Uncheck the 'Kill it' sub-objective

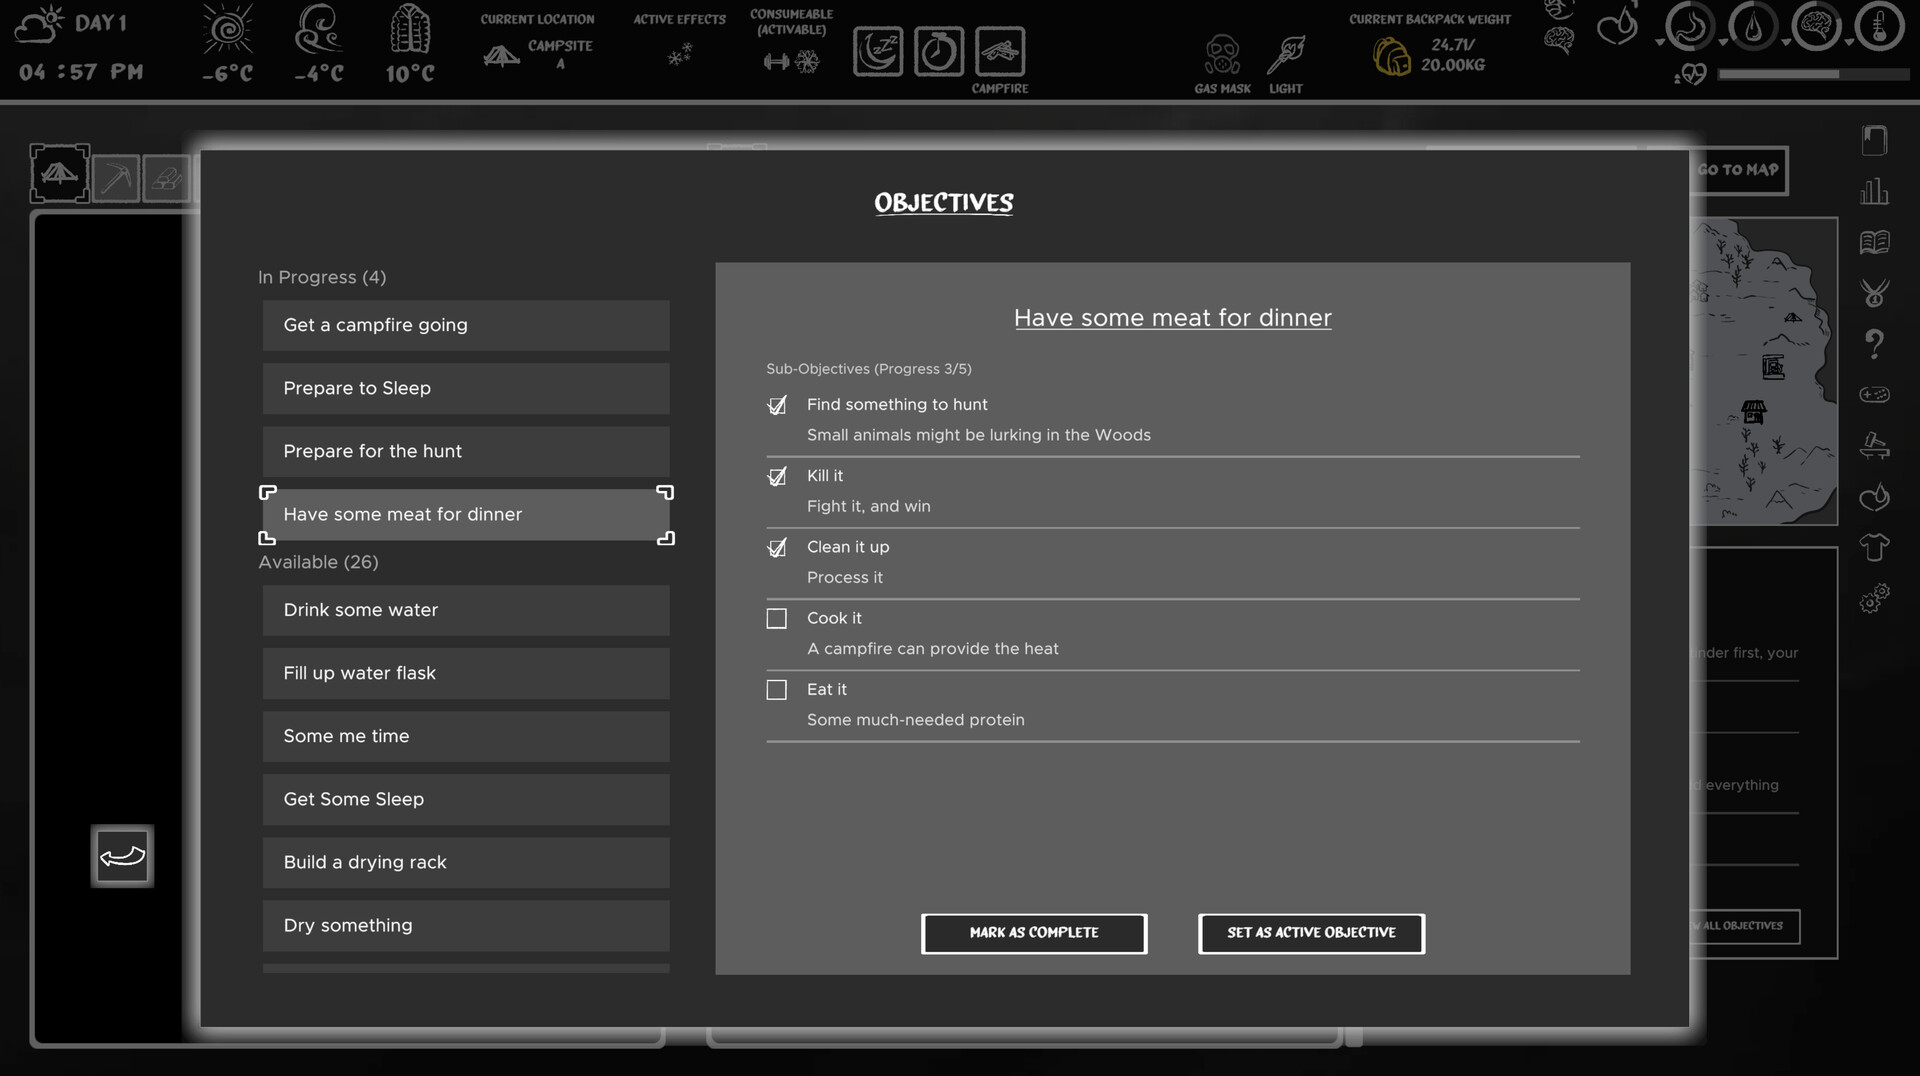(x=777, y=477)
